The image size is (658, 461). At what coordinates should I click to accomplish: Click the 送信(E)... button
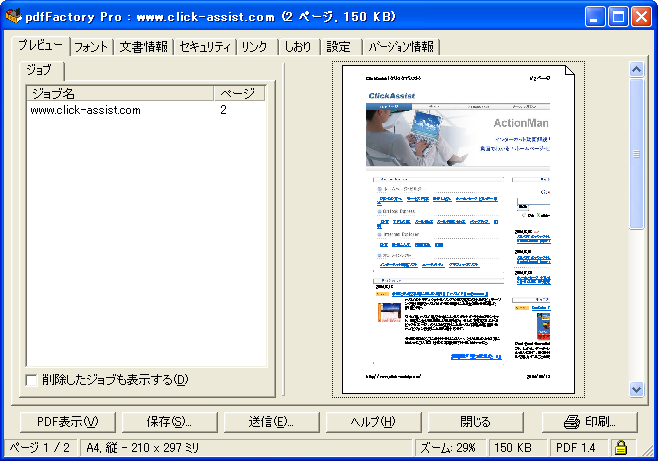click(x=272, y=422)
